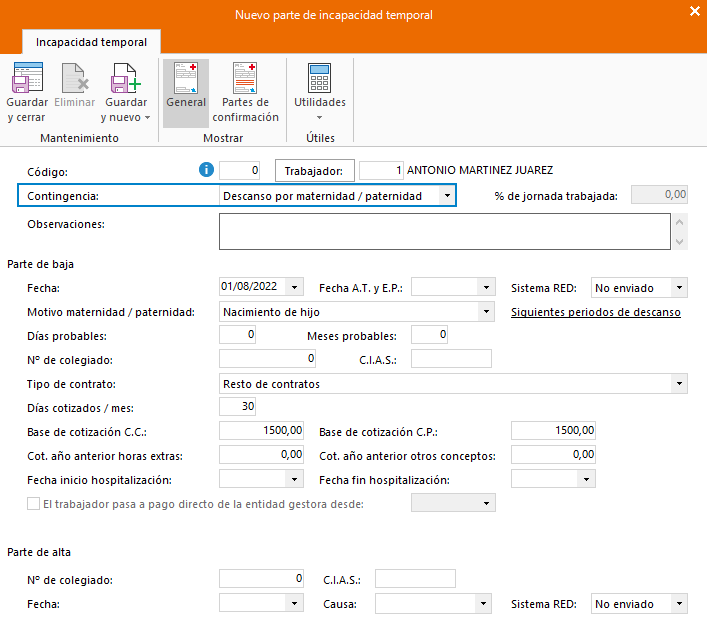Select the Incapacidad temporal tab
Image resolution: width=707 pixels, height=626 pixels.
coord(91,42)
